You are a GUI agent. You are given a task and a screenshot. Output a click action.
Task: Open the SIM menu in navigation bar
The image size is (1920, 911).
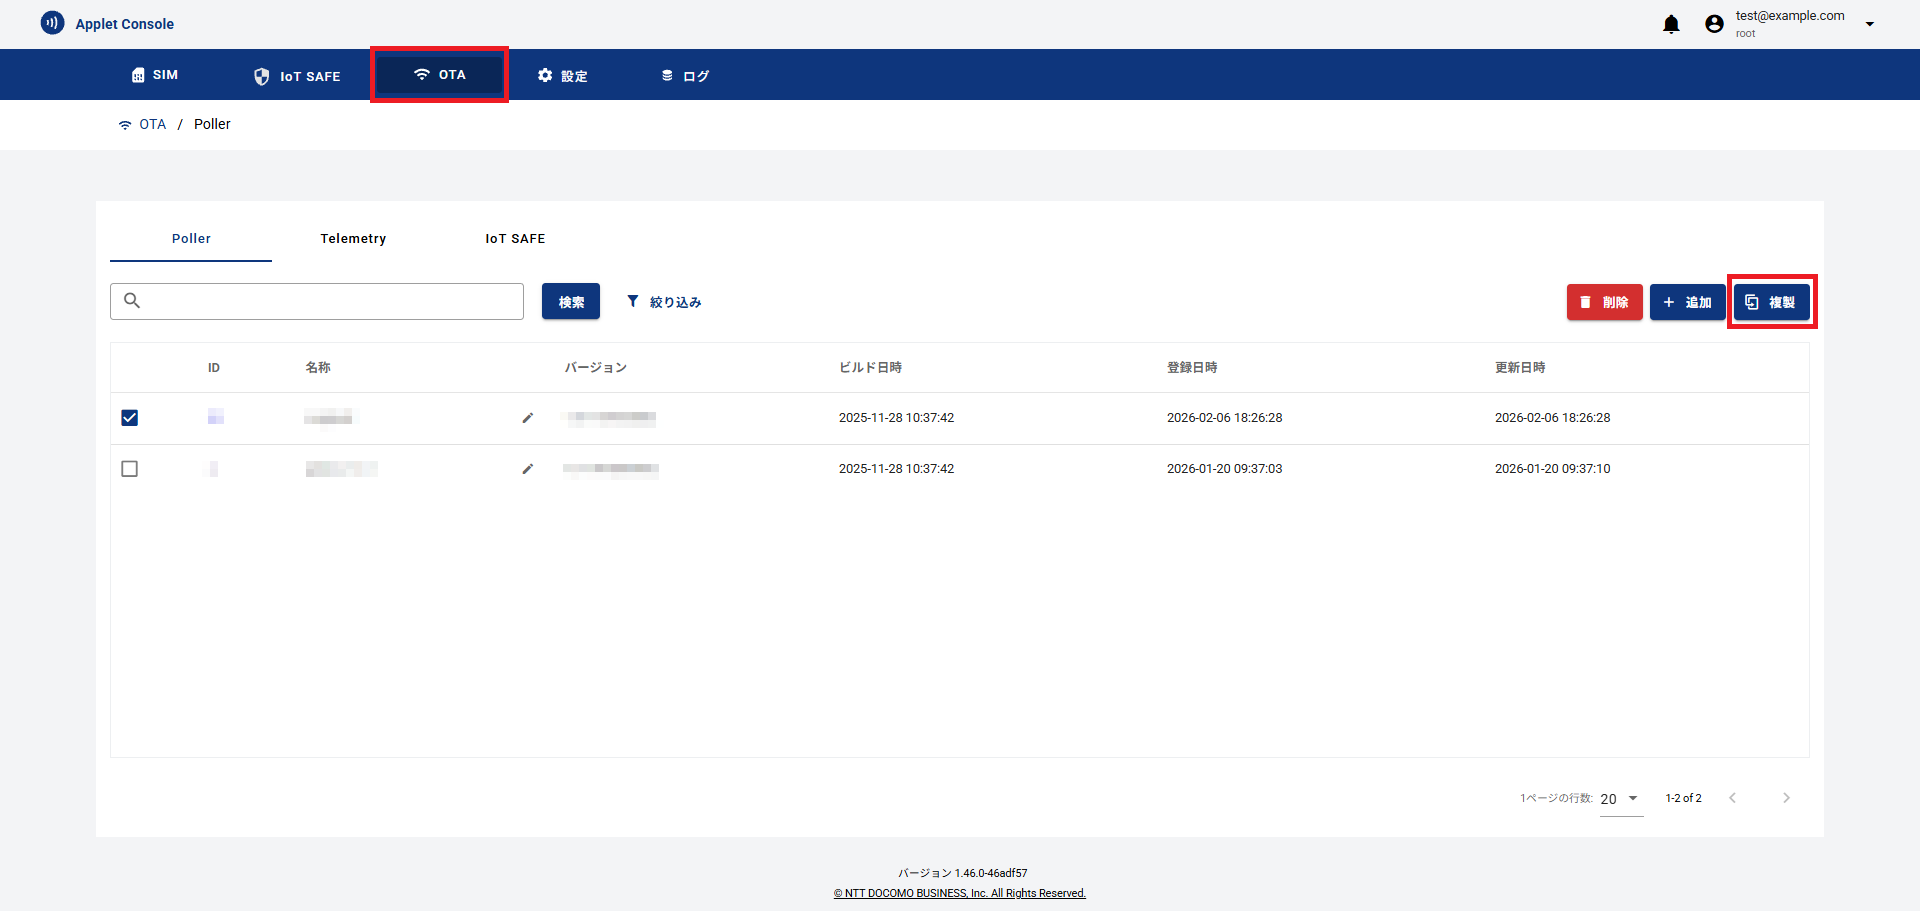click(x=155, y=75)
